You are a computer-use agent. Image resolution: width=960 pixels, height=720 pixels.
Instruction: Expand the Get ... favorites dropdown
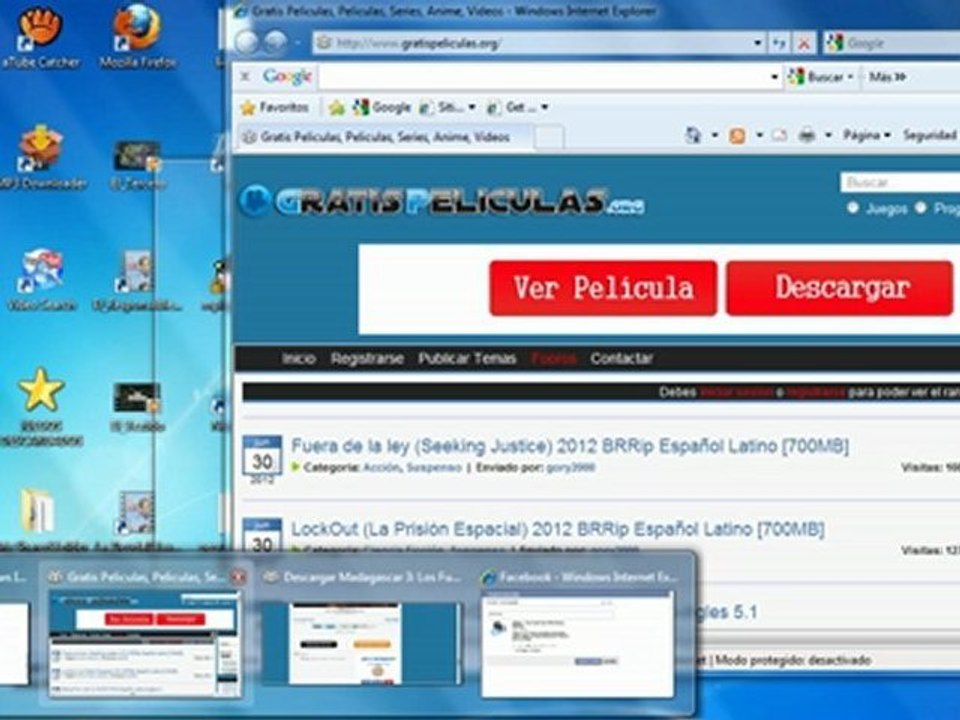(544, 108)
